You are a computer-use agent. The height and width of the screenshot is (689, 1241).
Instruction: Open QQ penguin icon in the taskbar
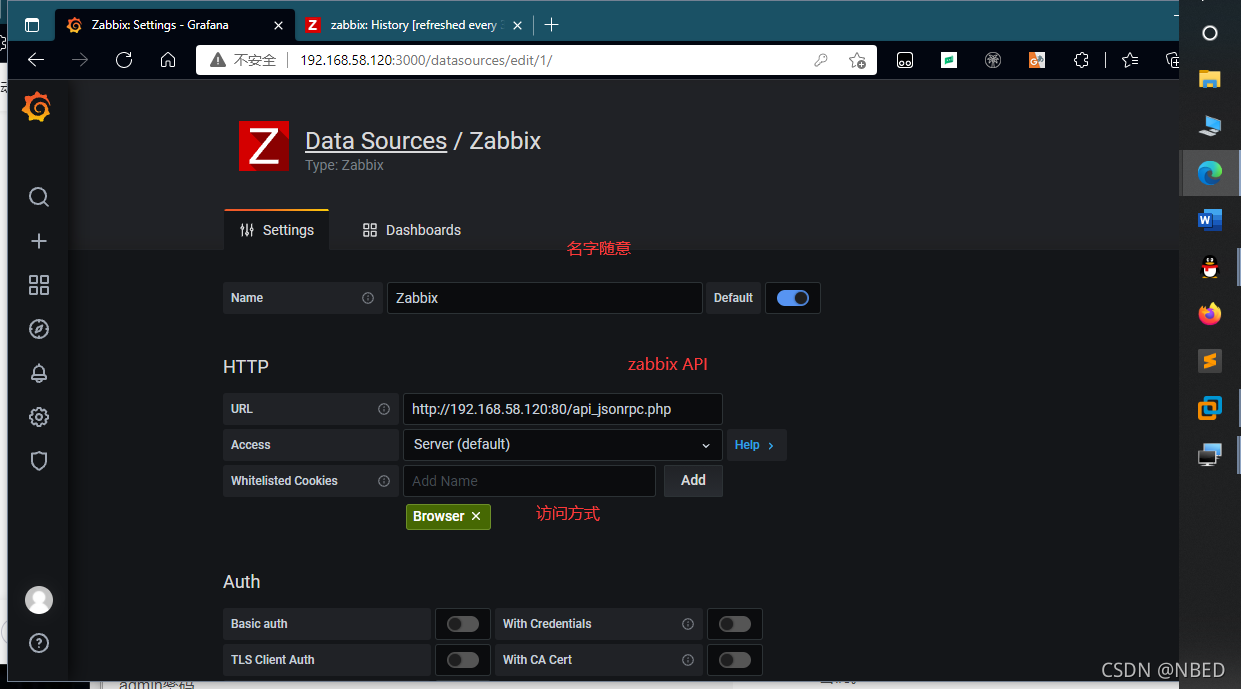click(x=1210, y=267)
